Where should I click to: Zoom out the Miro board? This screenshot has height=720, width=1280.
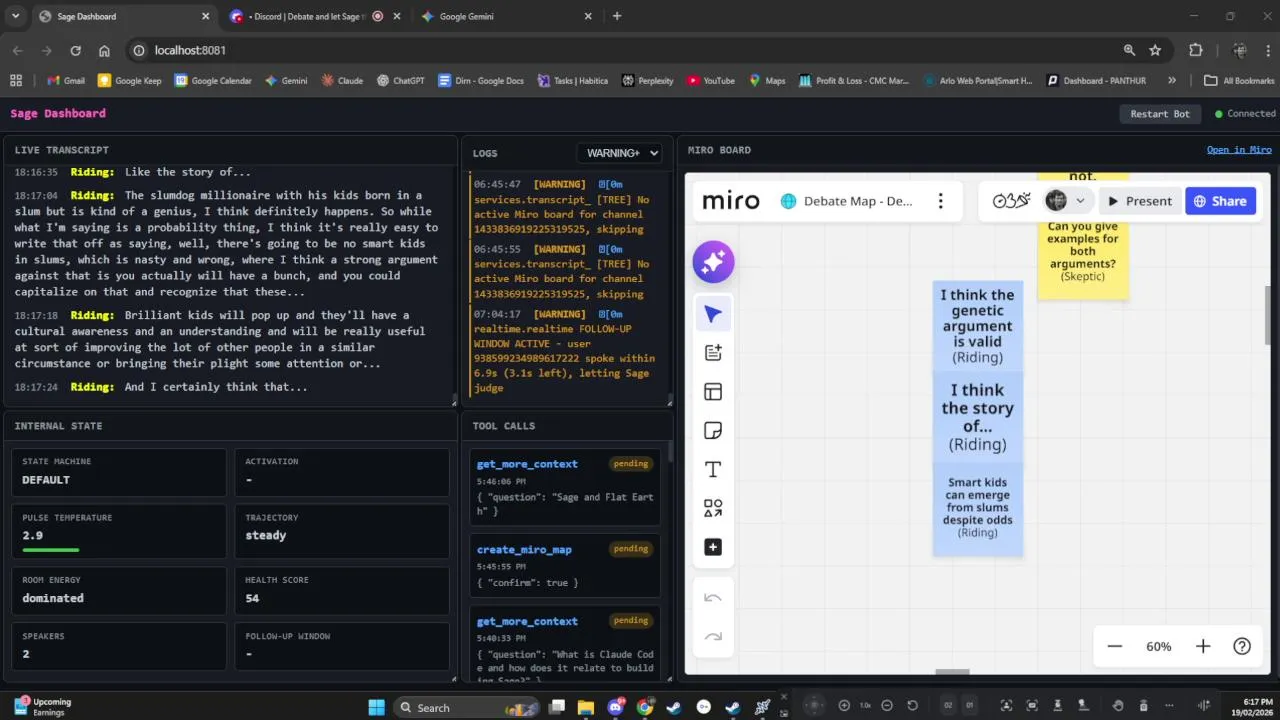coord(1115,647)
